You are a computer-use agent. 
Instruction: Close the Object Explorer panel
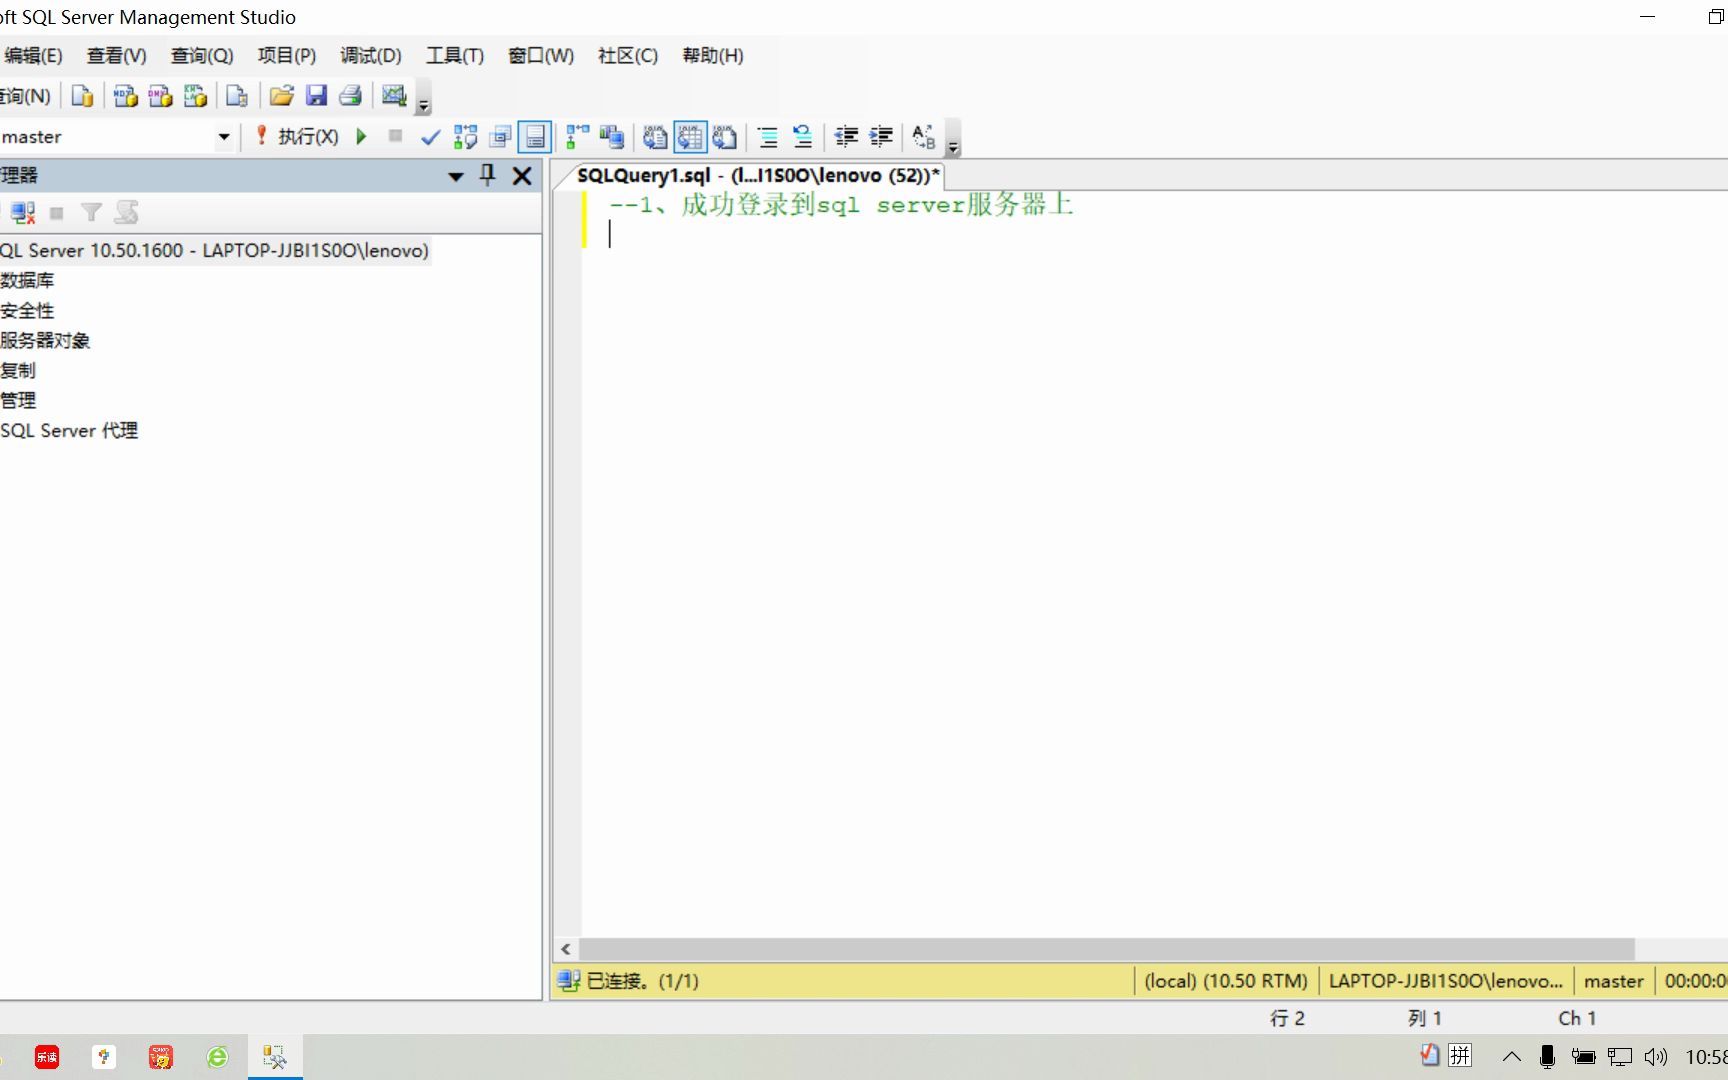click(522, 176)
